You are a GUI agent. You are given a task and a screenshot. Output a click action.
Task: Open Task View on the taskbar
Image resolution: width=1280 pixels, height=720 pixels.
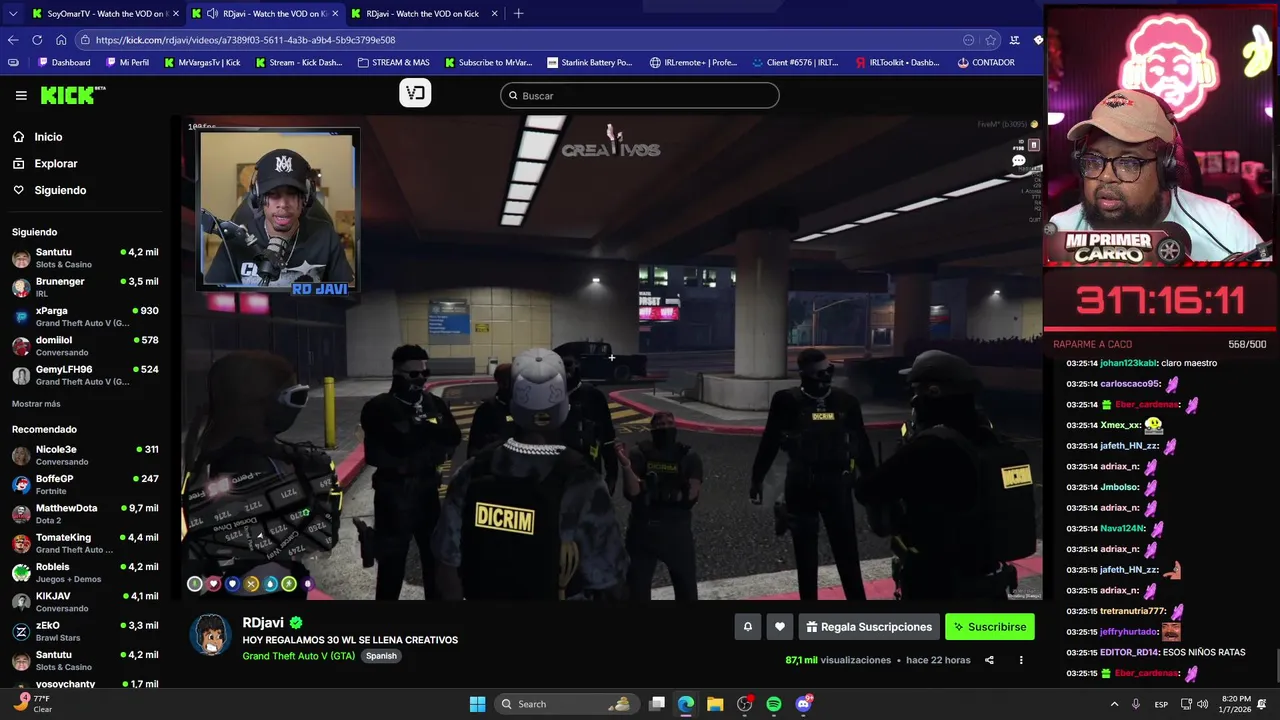pos(656,704)
